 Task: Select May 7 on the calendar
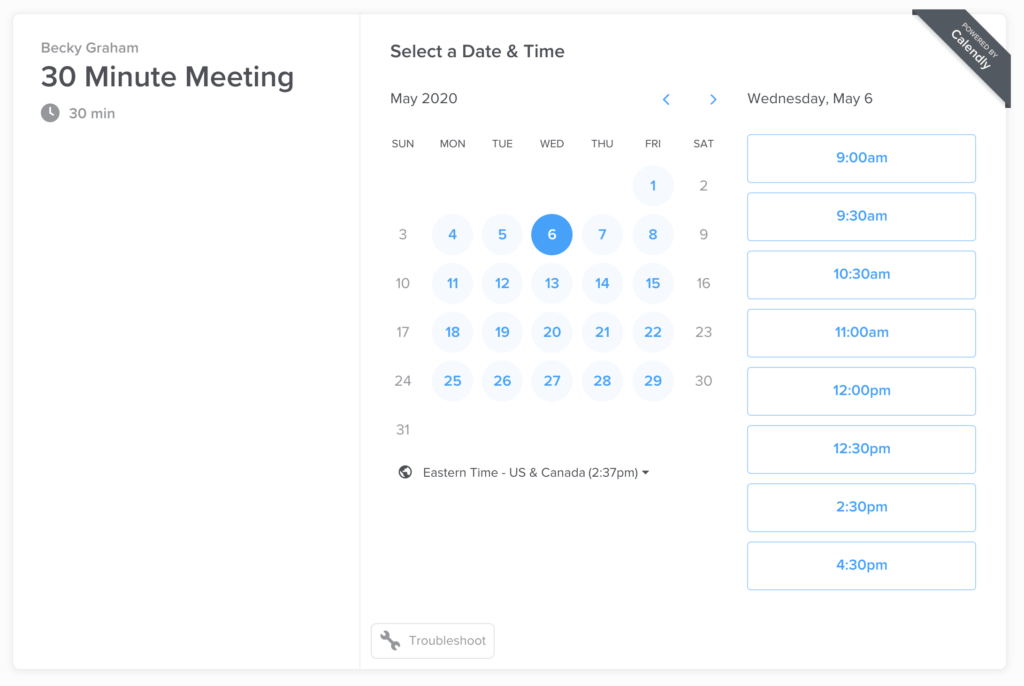pyautogui.click(x=602, y=235)
